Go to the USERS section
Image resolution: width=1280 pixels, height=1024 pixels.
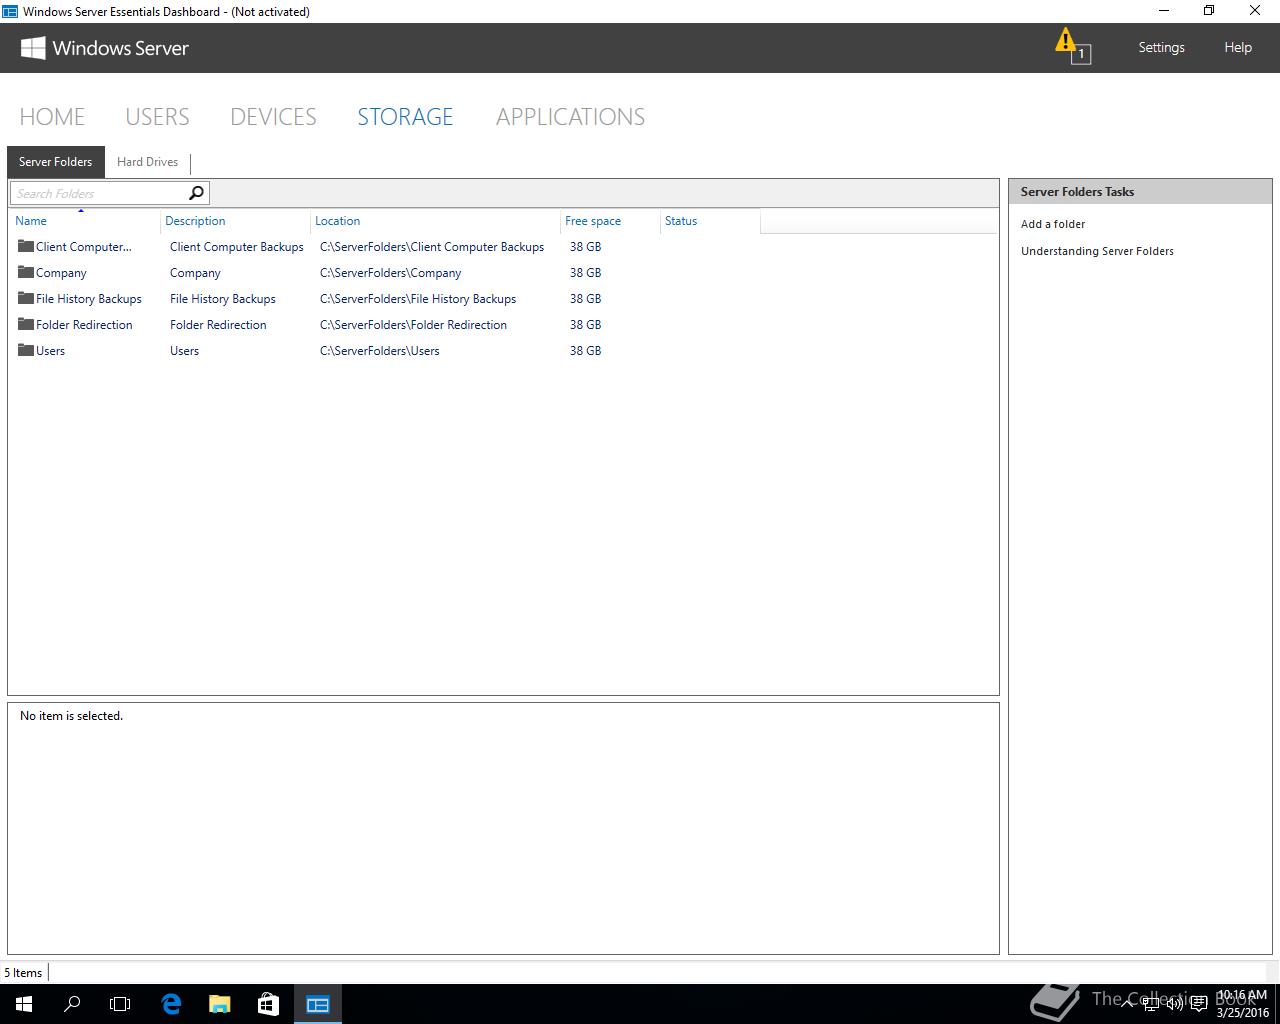pos(157,117)
